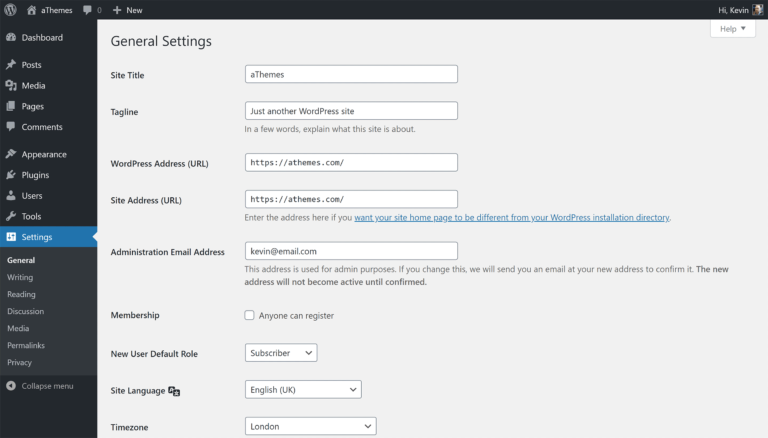Screen dimensions: 768x438
Task: Open the Media library icon menu
Action: (10, 85)
